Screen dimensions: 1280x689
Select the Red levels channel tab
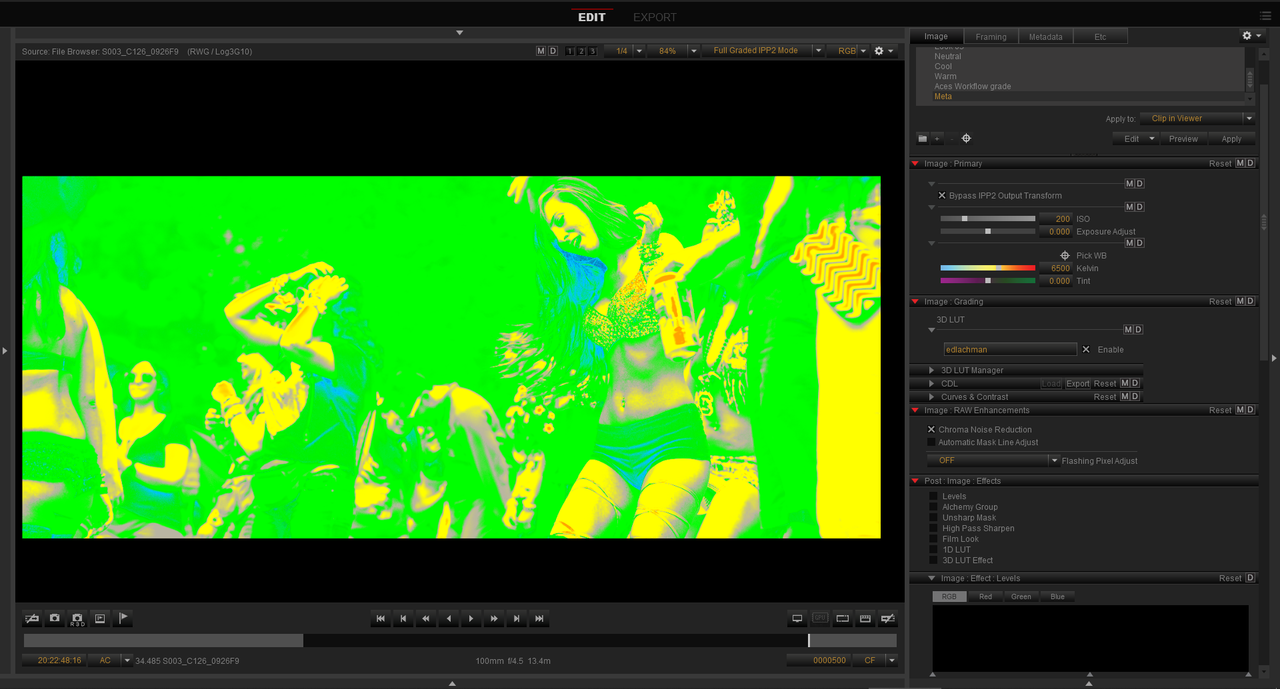(x=985, y=597)
